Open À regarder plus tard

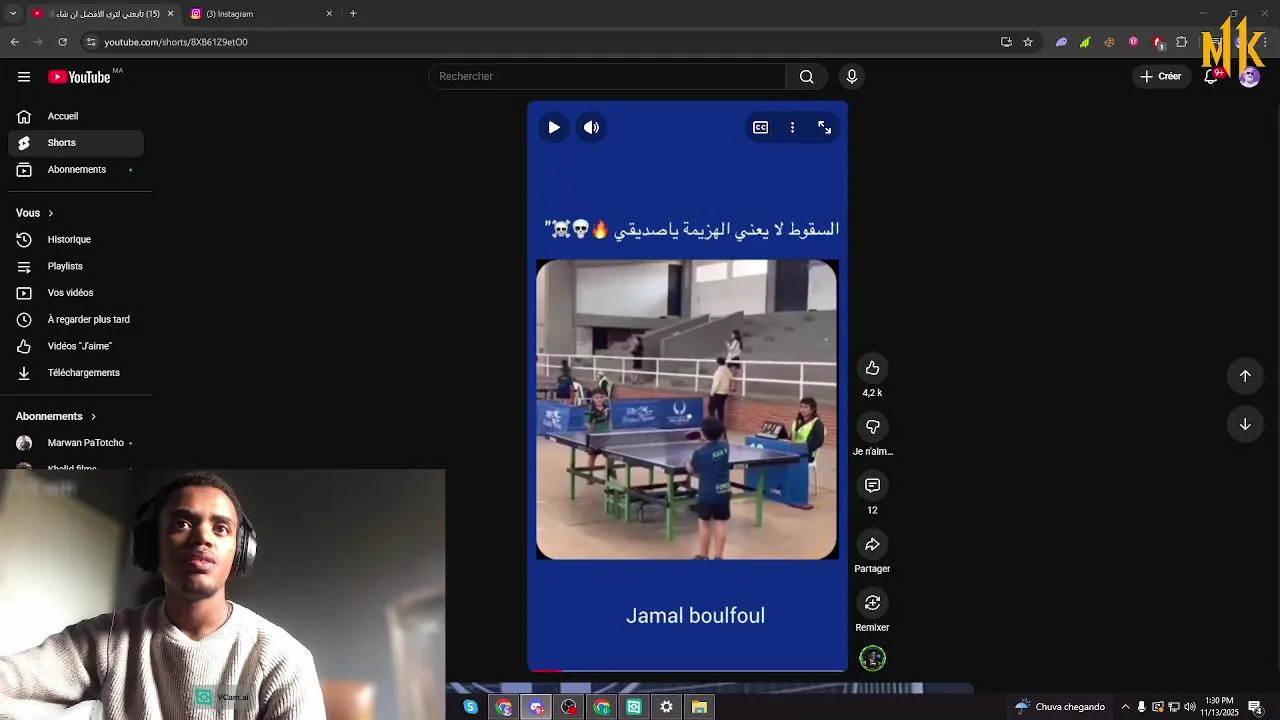76,320
